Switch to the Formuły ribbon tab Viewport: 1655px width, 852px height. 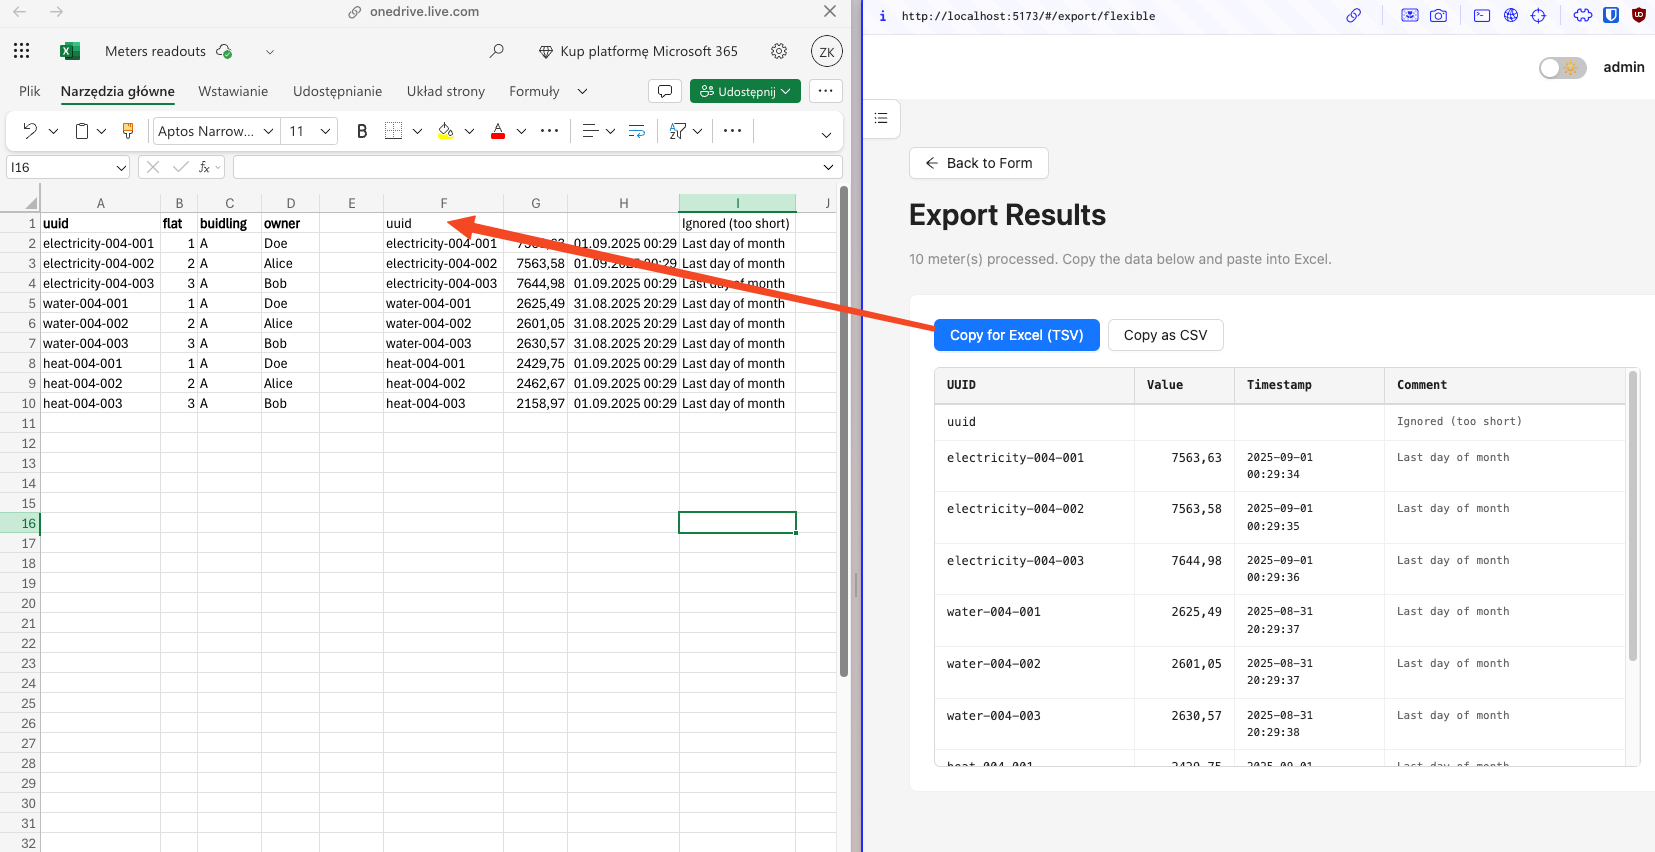[534, 91]
